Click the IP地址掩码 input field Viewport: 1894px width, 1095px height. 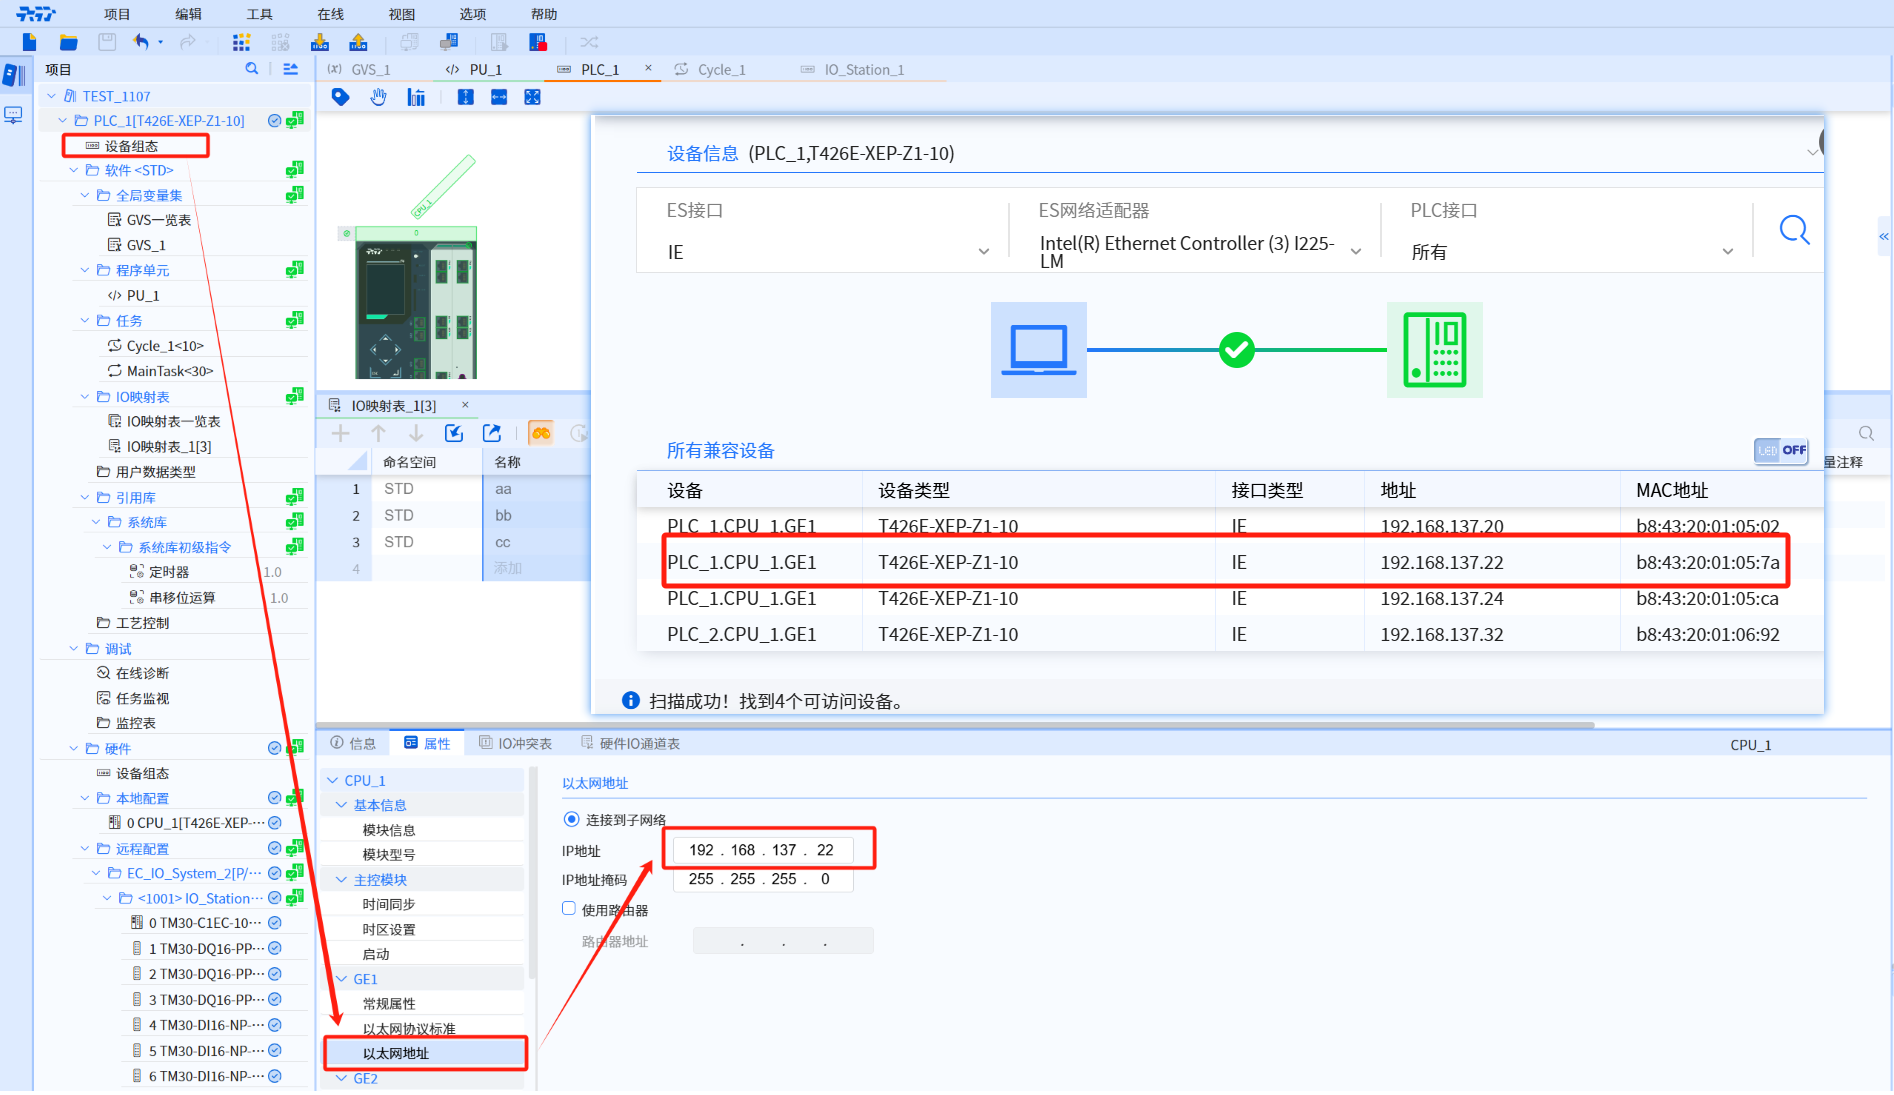tap(762, 880)
